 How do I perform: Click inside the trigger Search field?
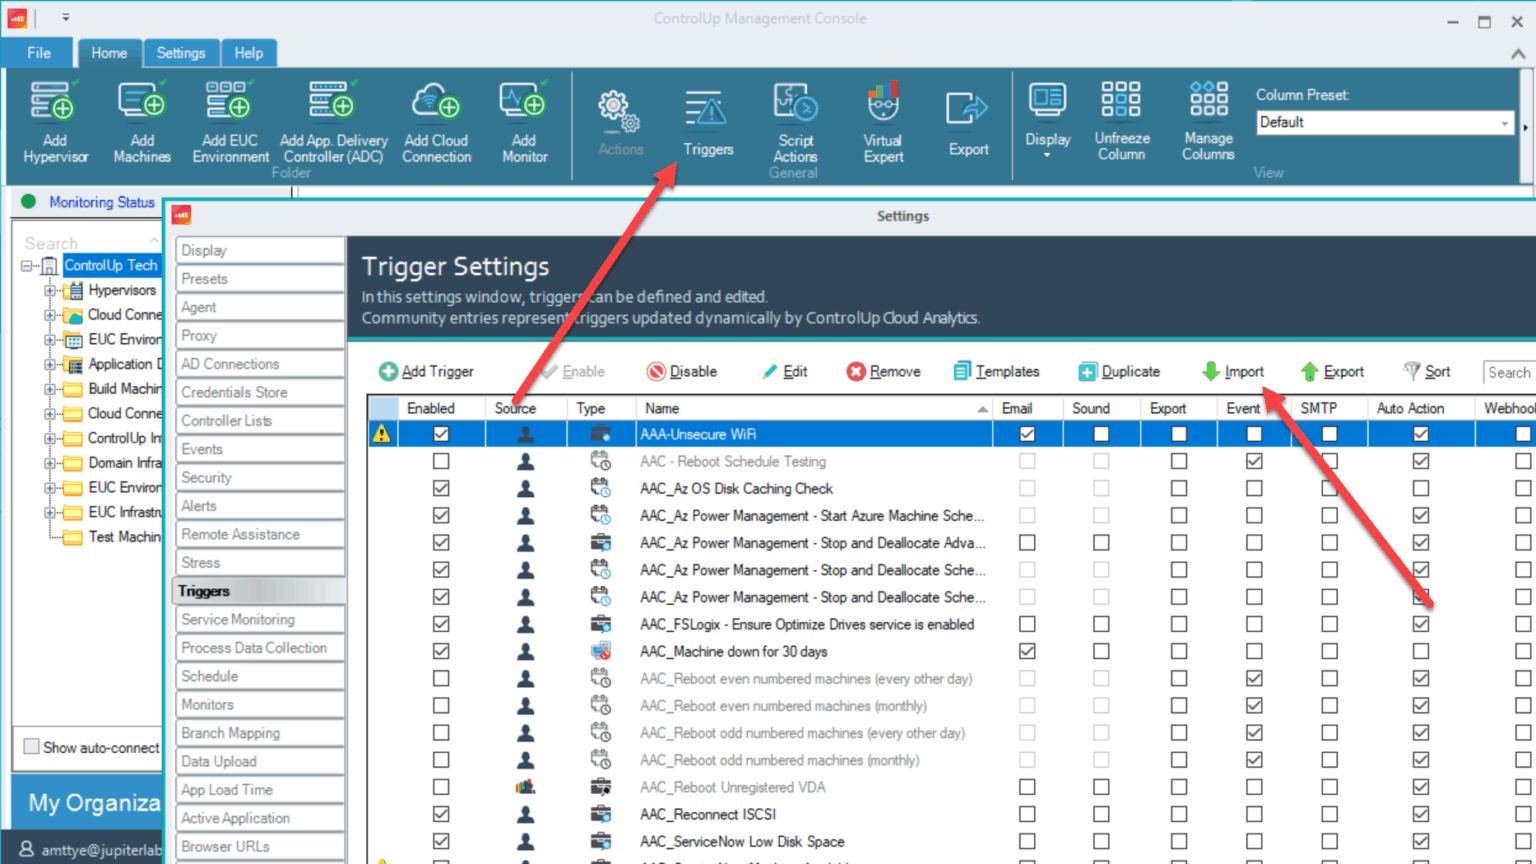coord(1510,371)
